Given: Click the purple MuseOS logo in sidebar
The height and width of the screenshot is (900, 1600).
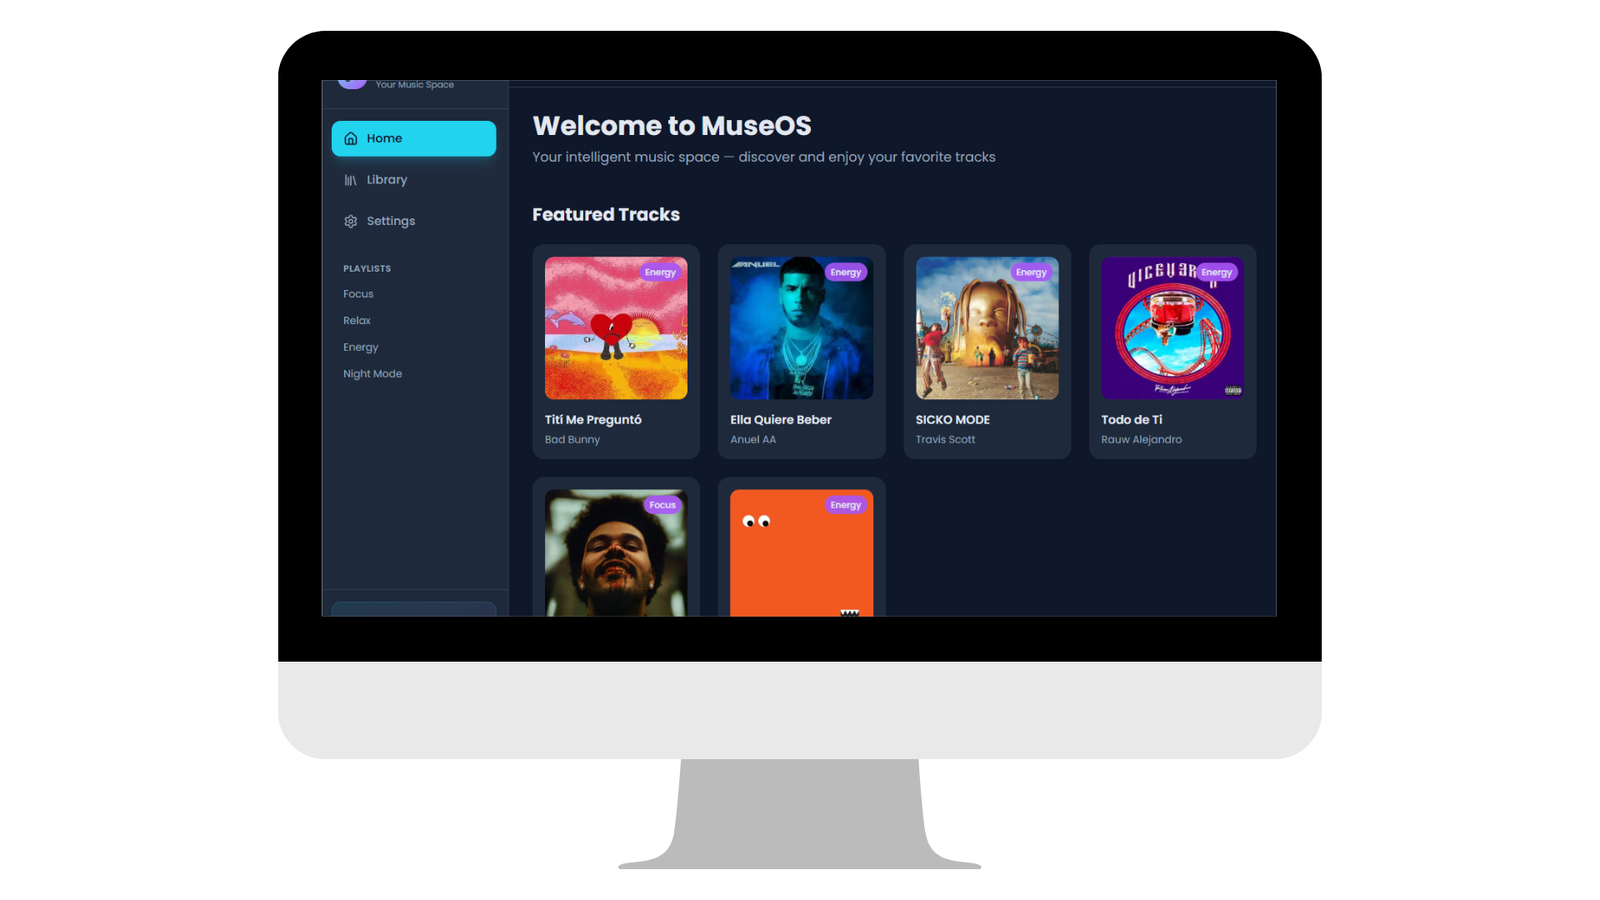Looking at the screenshot, I should click(x=352, y=84).
